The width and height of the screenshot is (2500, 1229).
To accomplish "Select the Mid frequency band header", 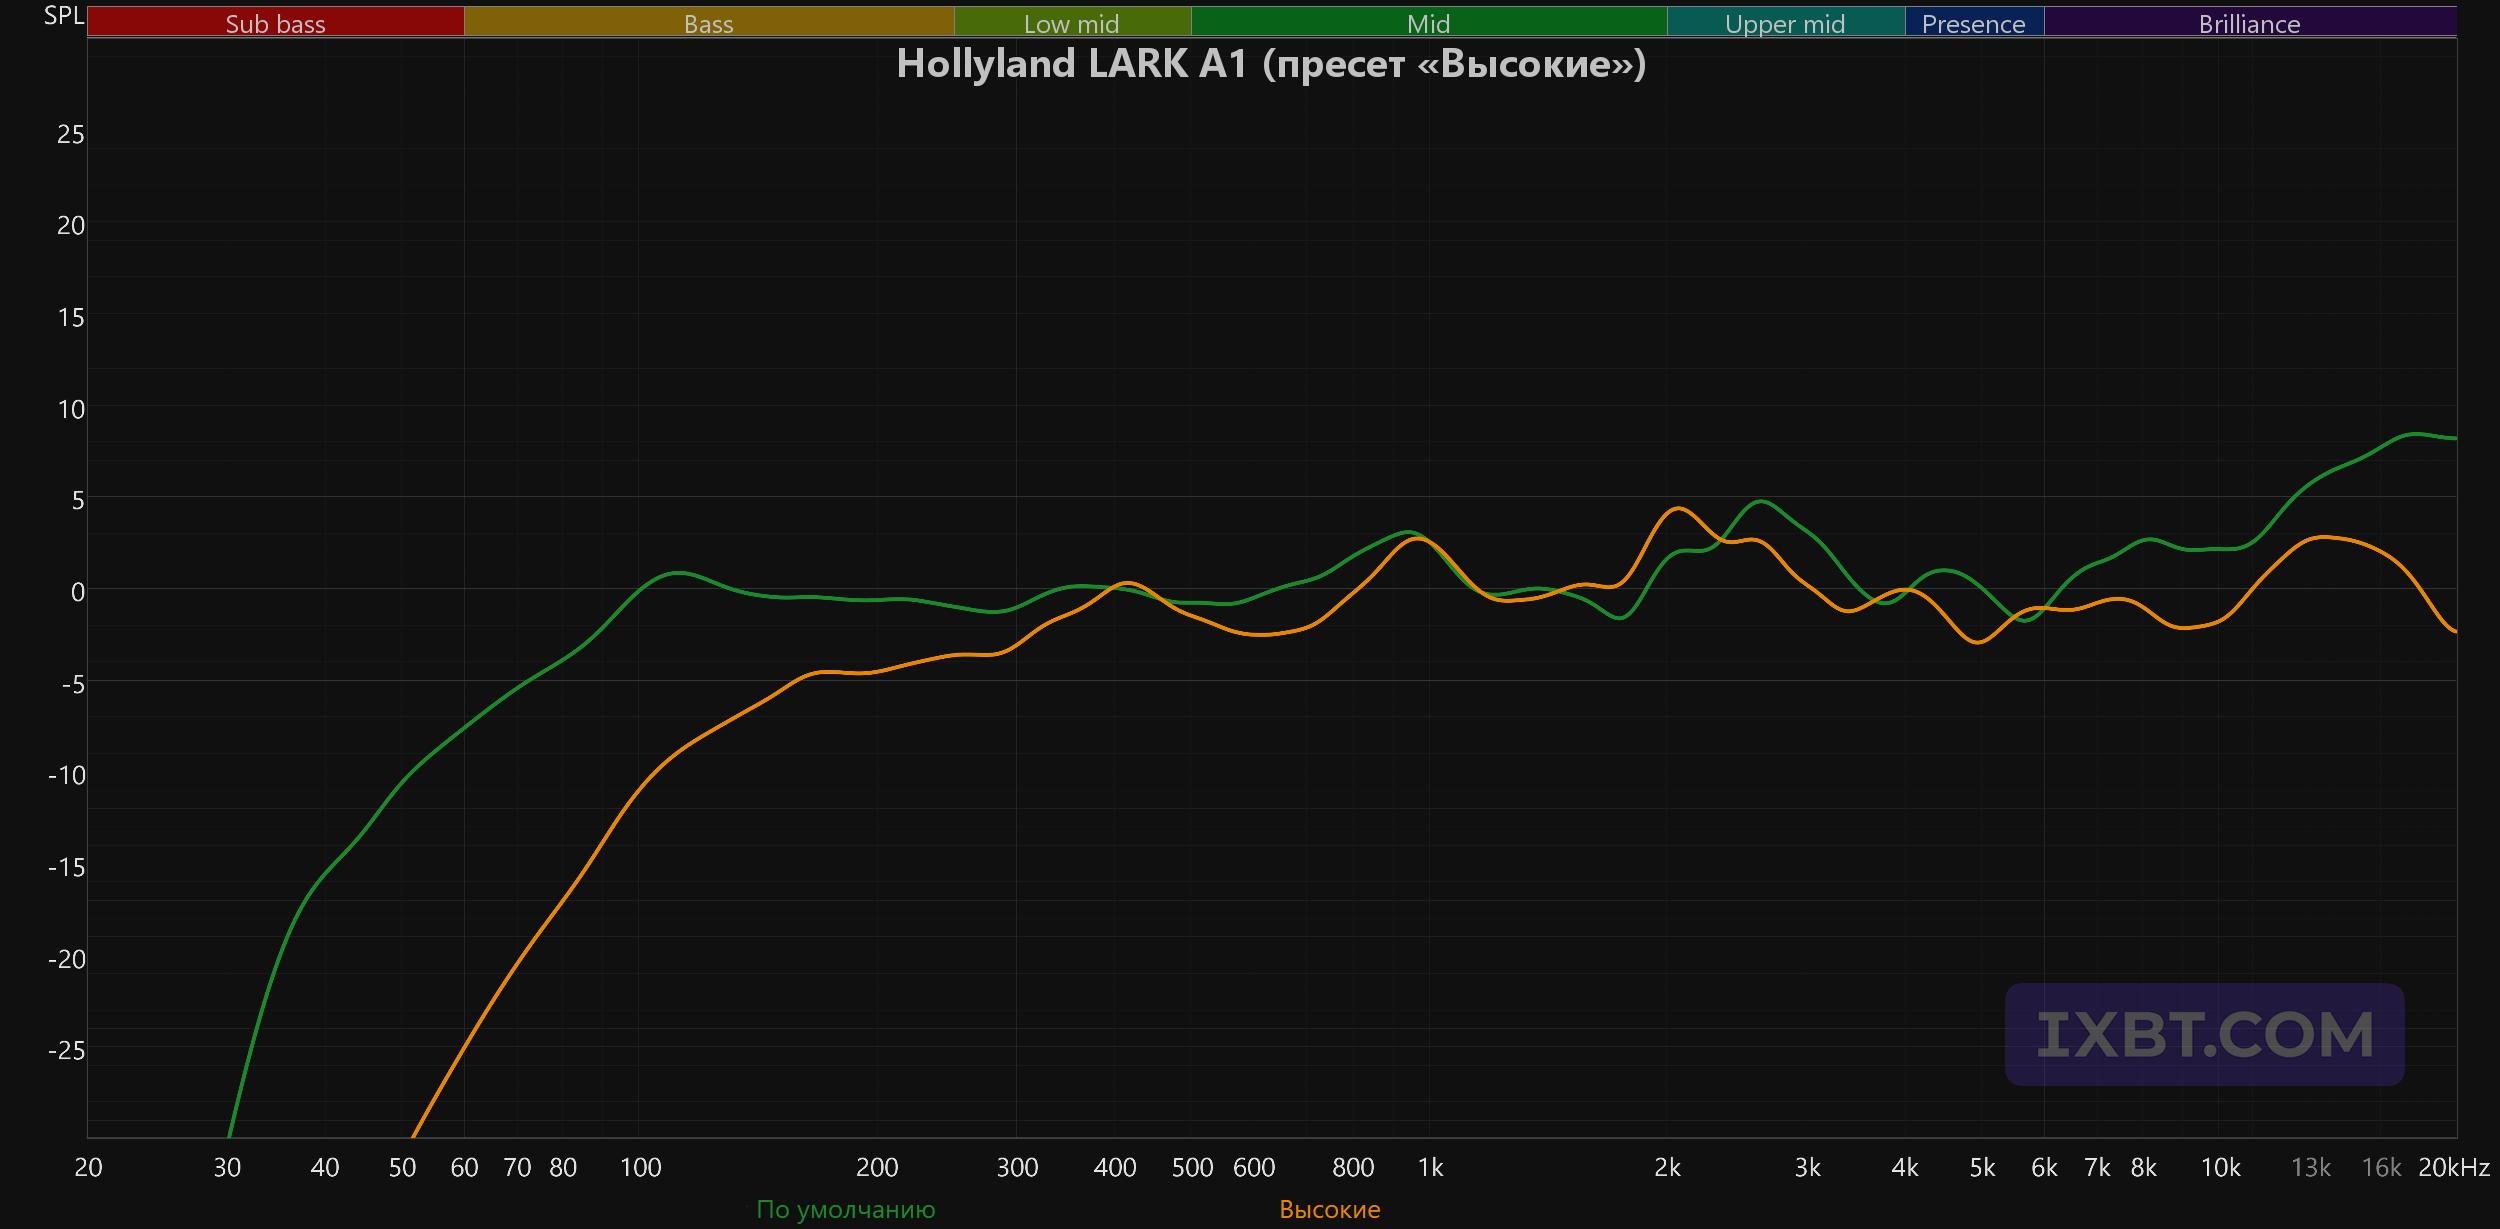I will coord(1429,22).
